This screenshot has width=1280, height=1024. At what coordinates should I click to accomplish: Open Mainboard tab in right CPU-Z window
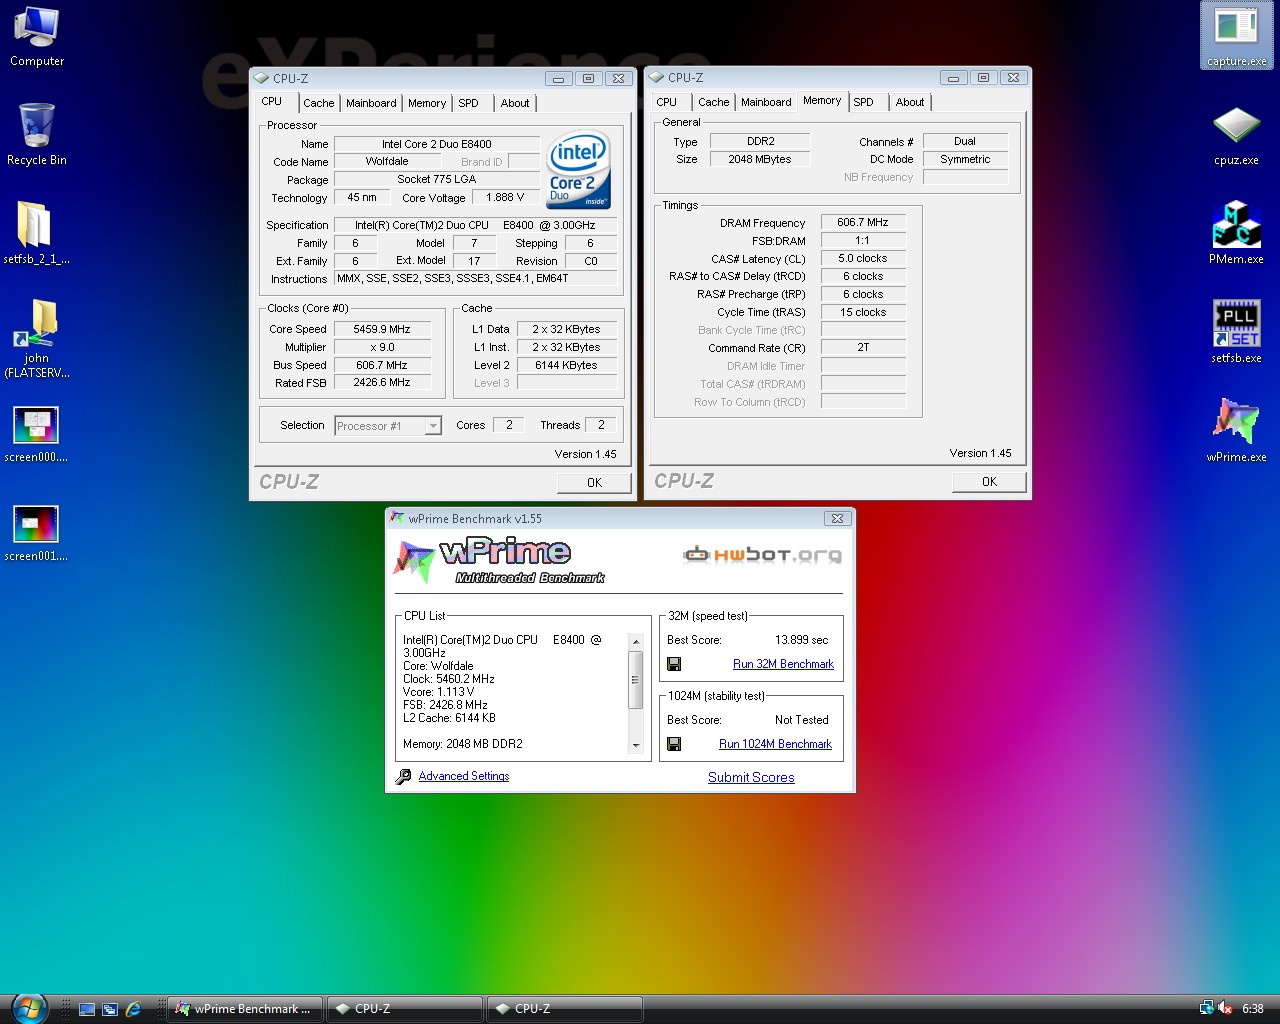click(766, 102)
